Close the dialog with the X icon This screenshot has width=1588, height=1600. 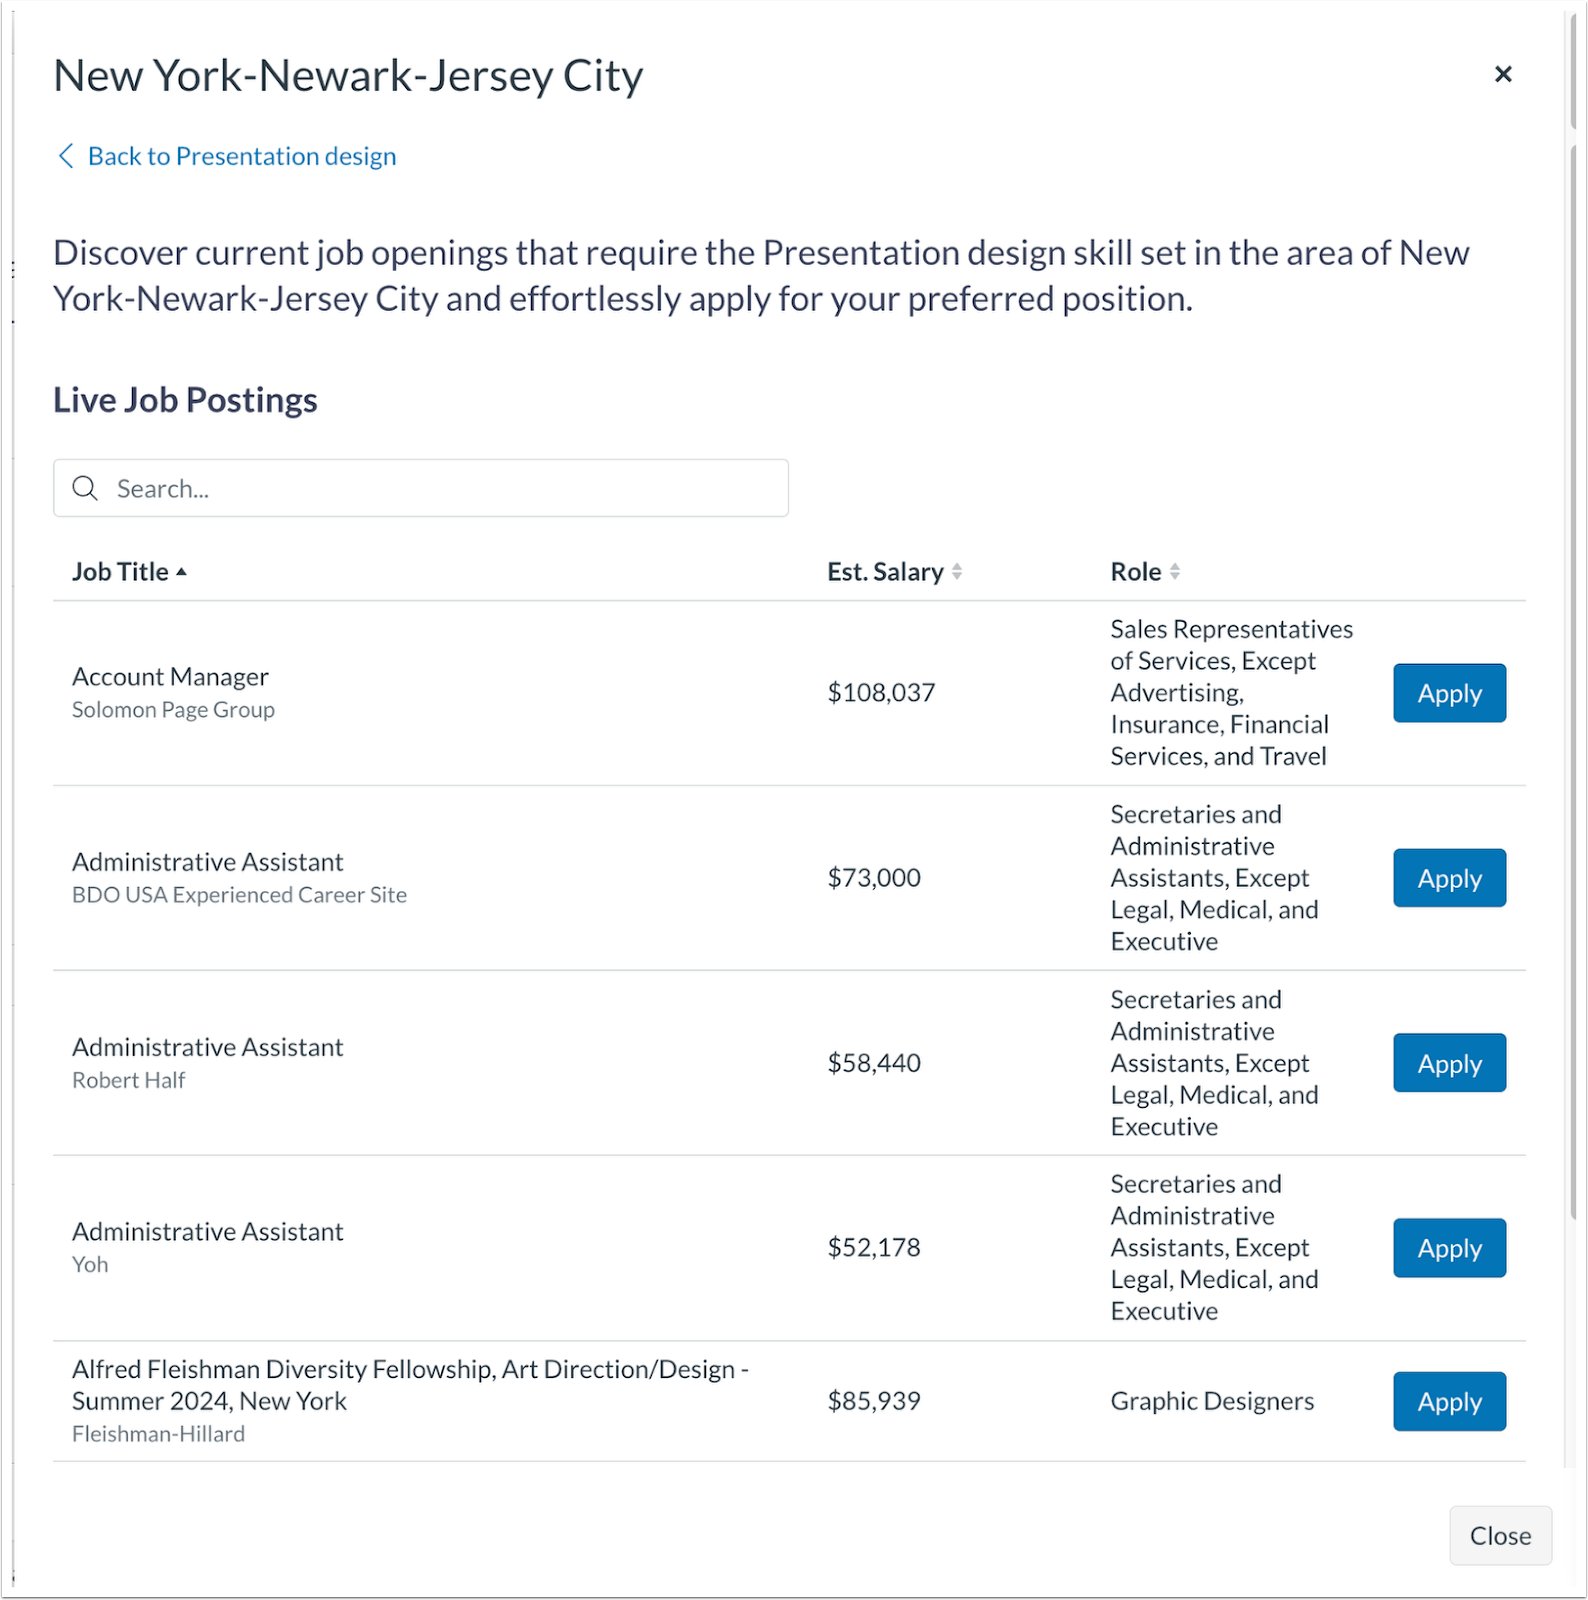tap(1502, 73)
